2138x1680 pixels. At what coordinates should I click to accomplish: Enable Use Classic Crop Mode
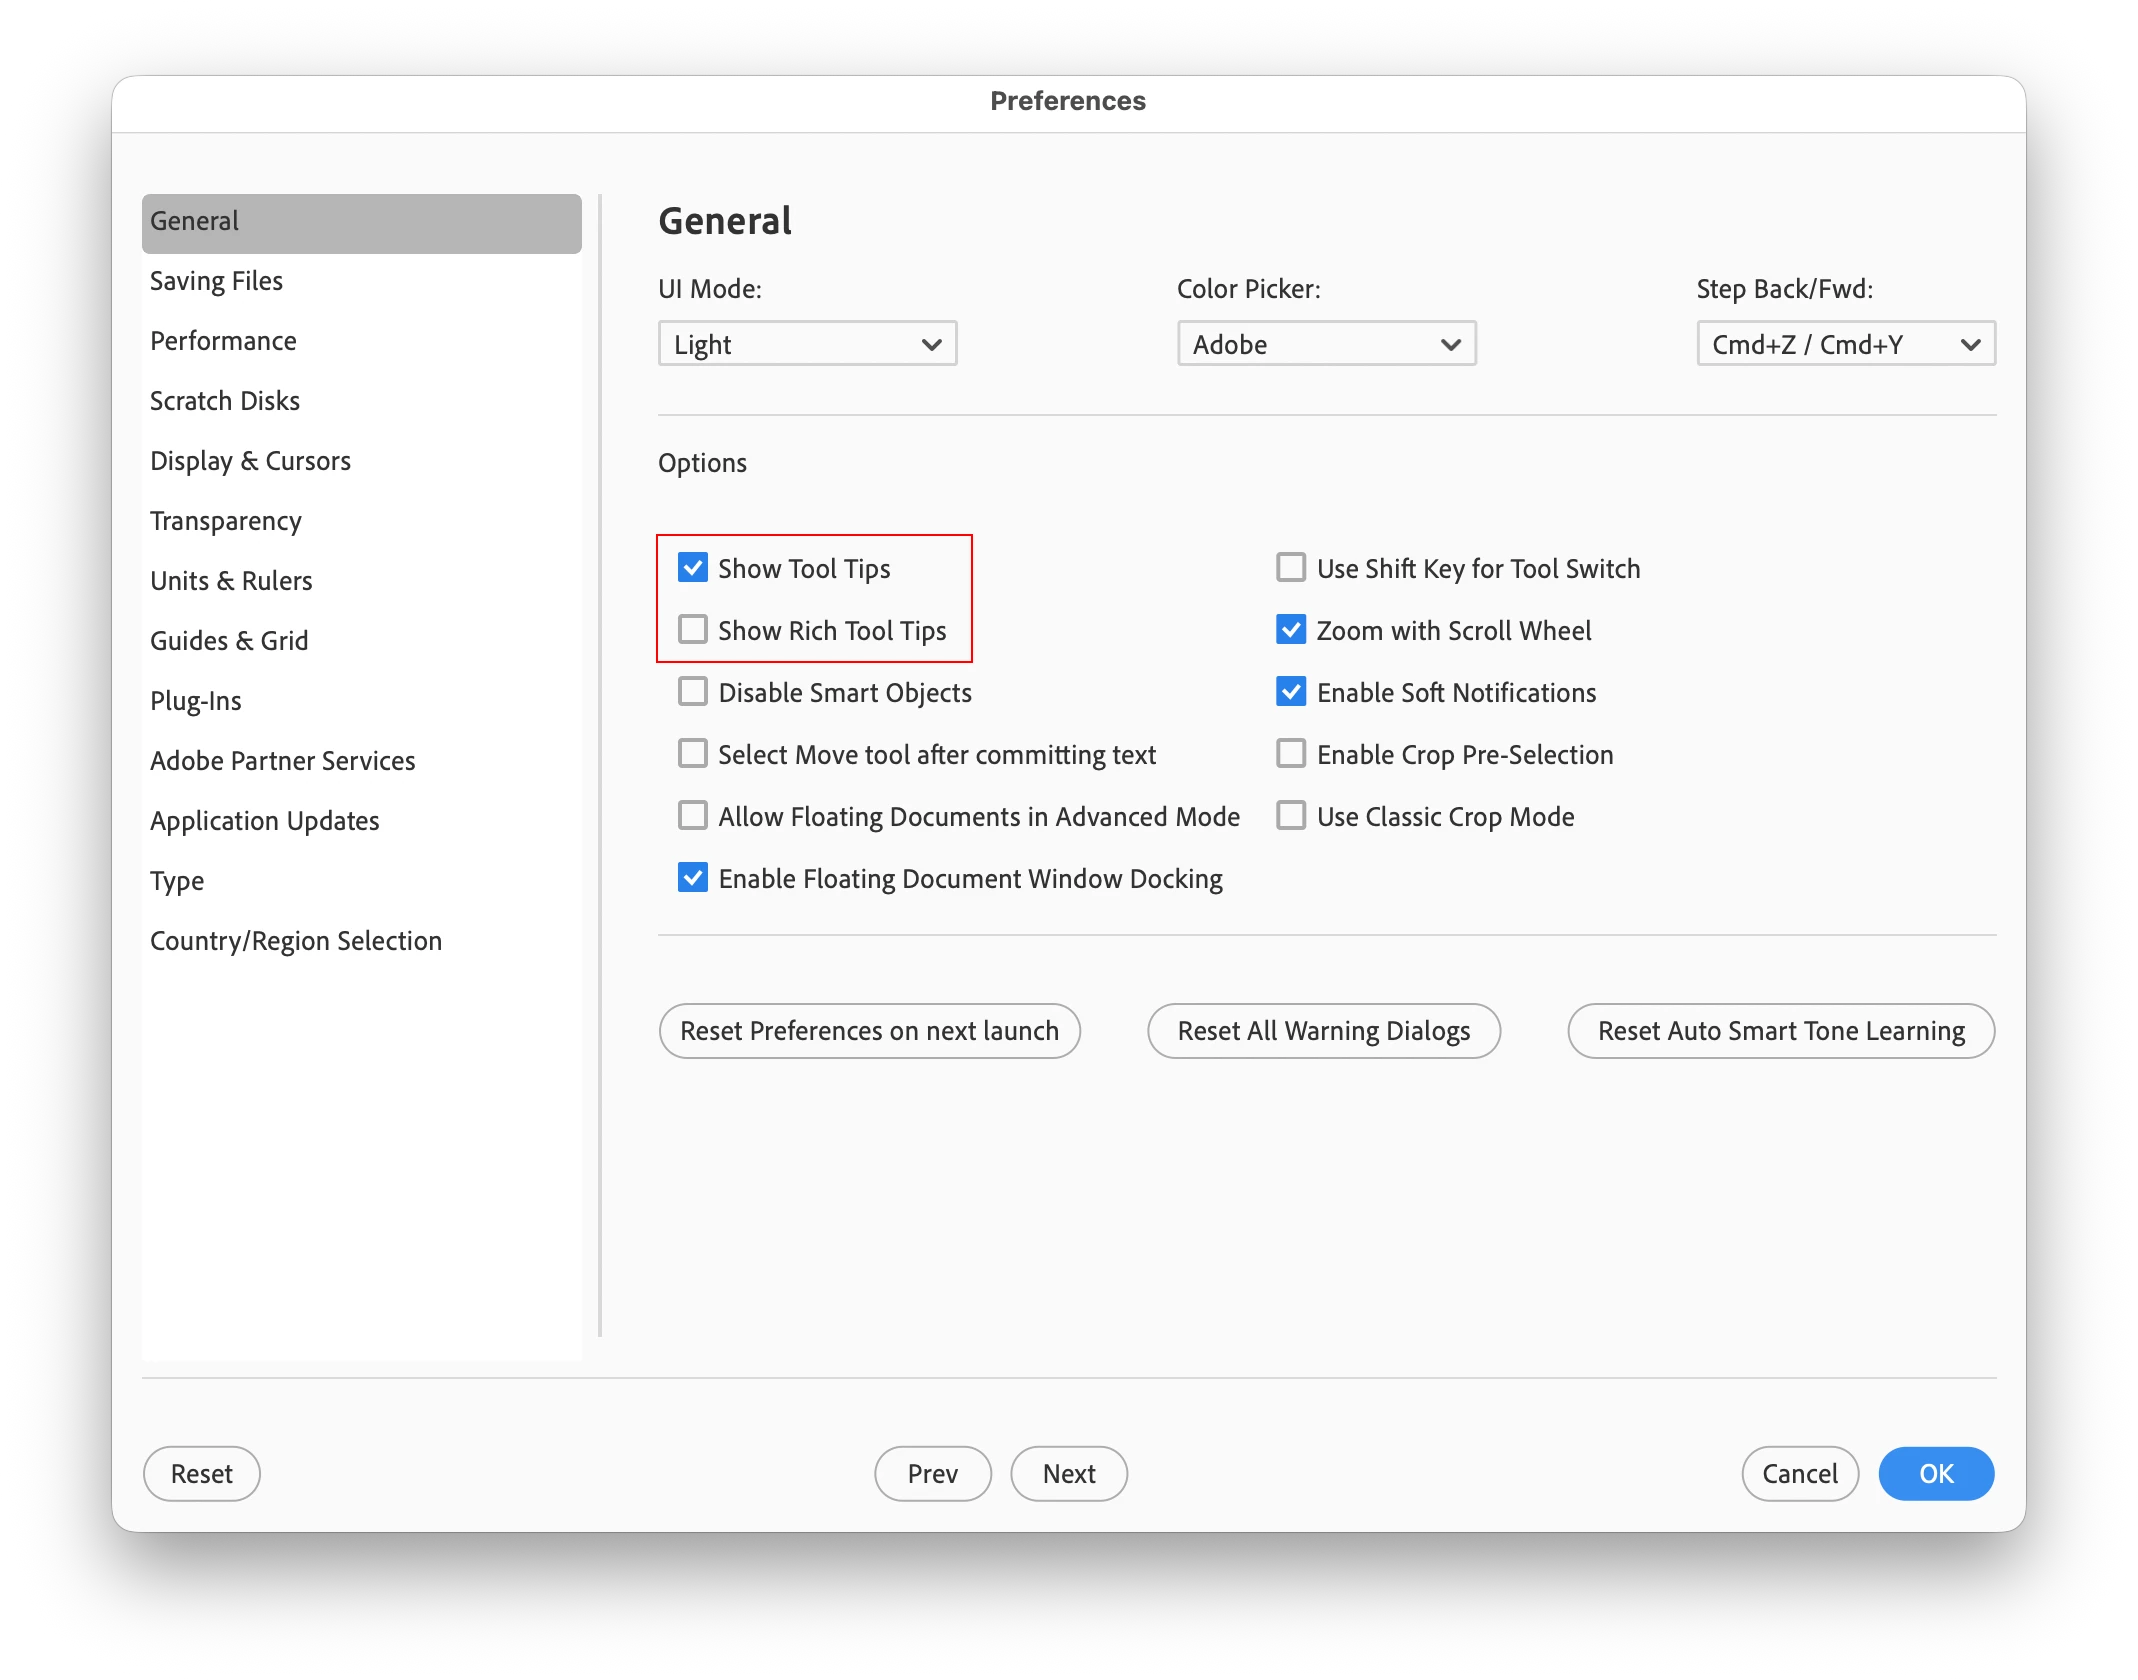pyautogui.click(x=1291, y=816)
